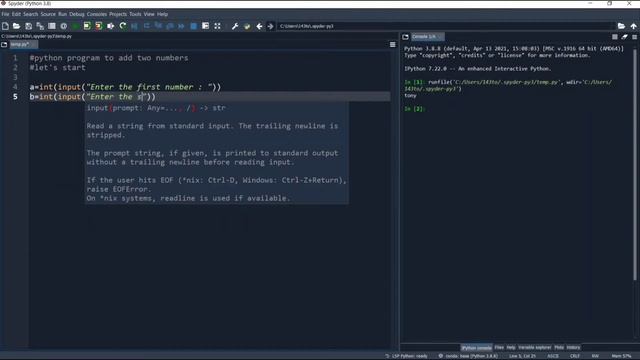Viewport: 640px width, 360px height.
Task: Switch to the Files pane tab
Action: coord(499,348)
